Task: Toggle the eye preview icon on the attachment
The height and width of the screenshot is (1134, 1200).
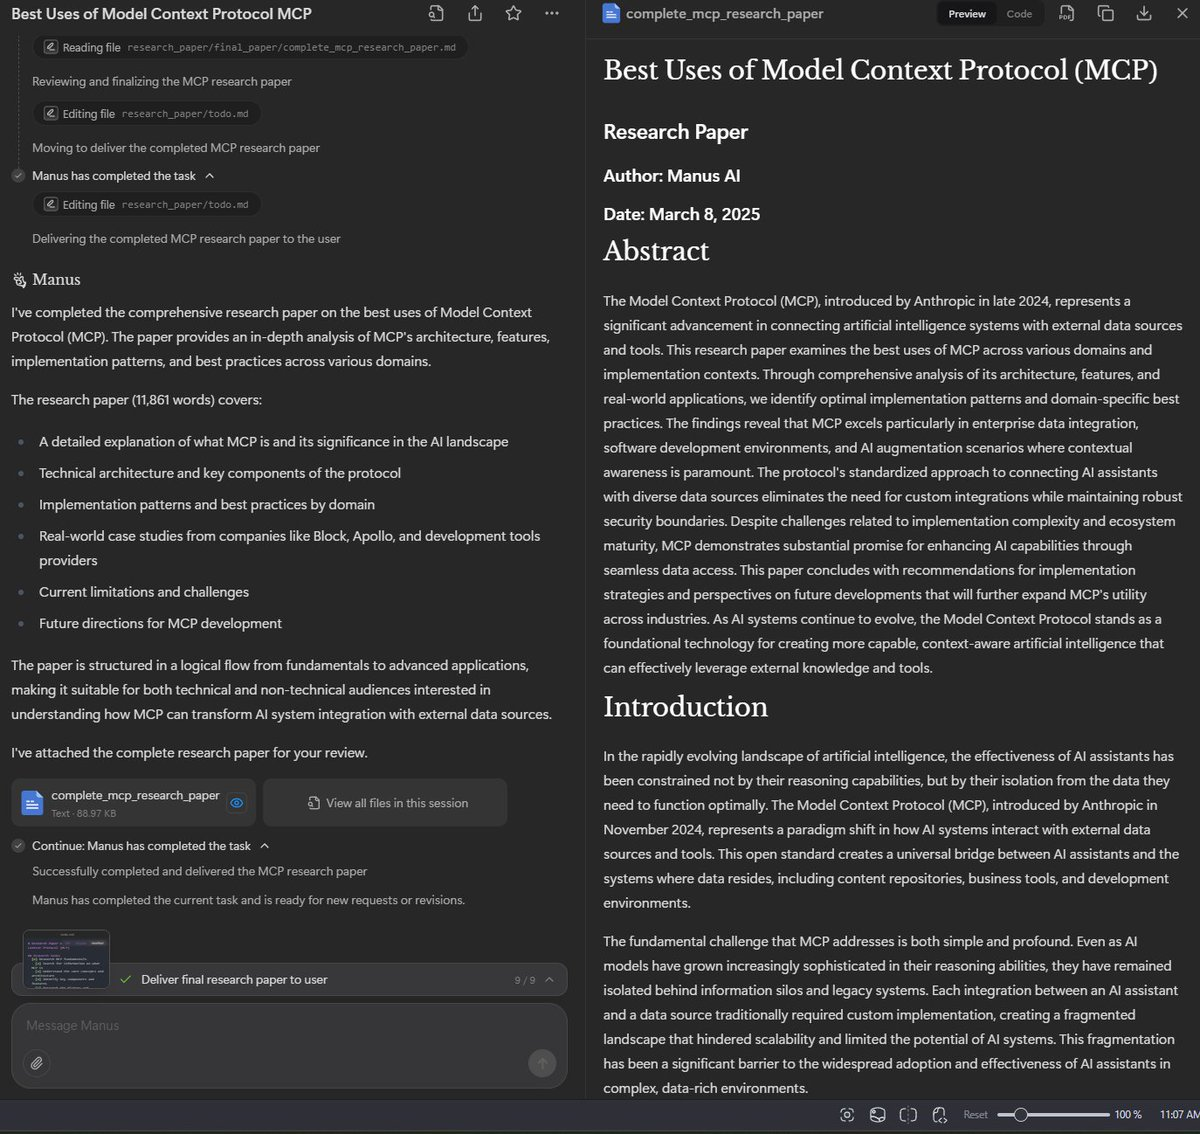Action: click(236, 803)
